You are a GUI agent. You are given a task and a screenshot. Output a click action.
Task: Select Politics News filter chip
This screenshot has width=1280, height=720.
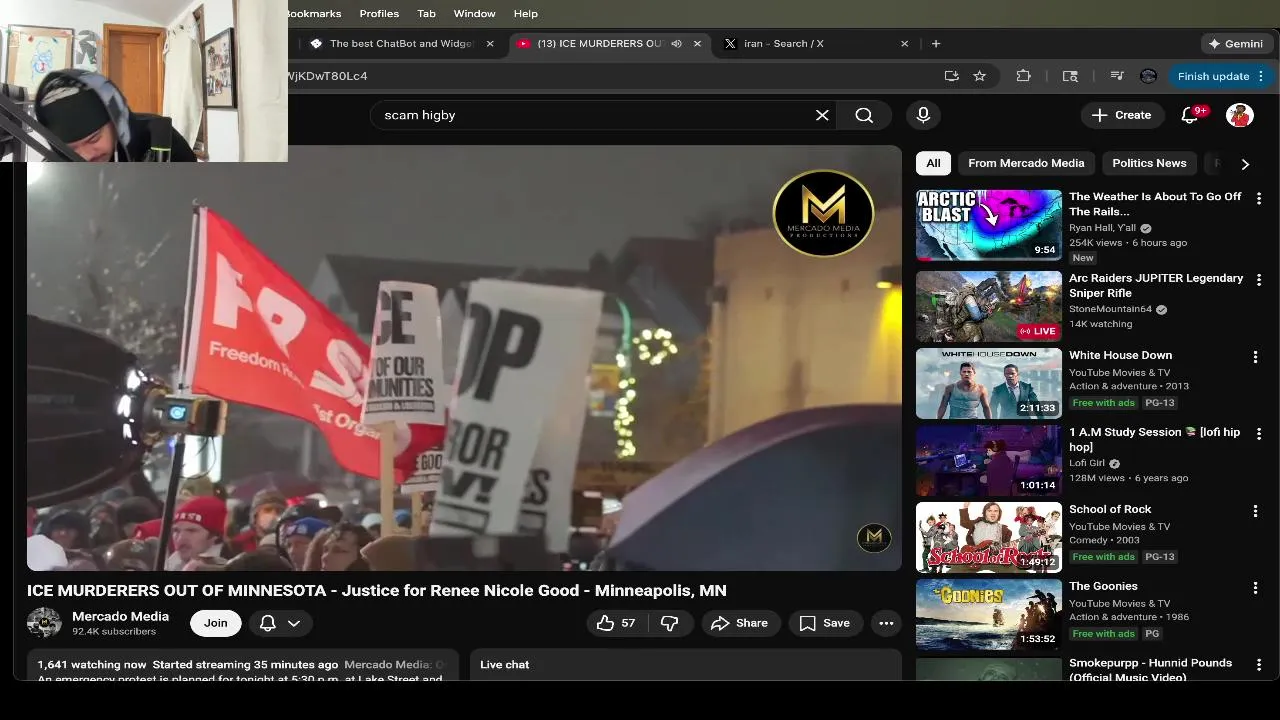pyautogui.click(x=1149, y=163)
